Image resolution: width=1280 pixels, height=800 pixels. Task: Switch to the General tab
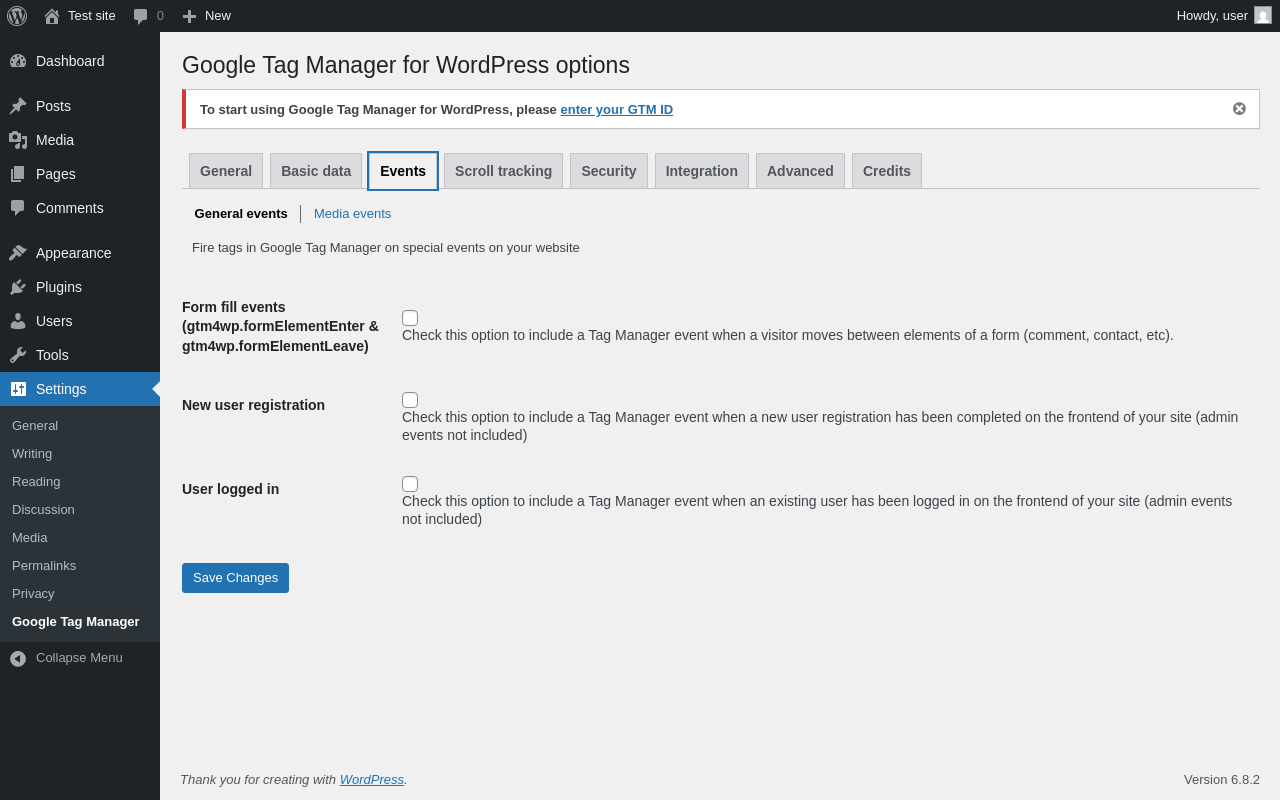point(226,171)
